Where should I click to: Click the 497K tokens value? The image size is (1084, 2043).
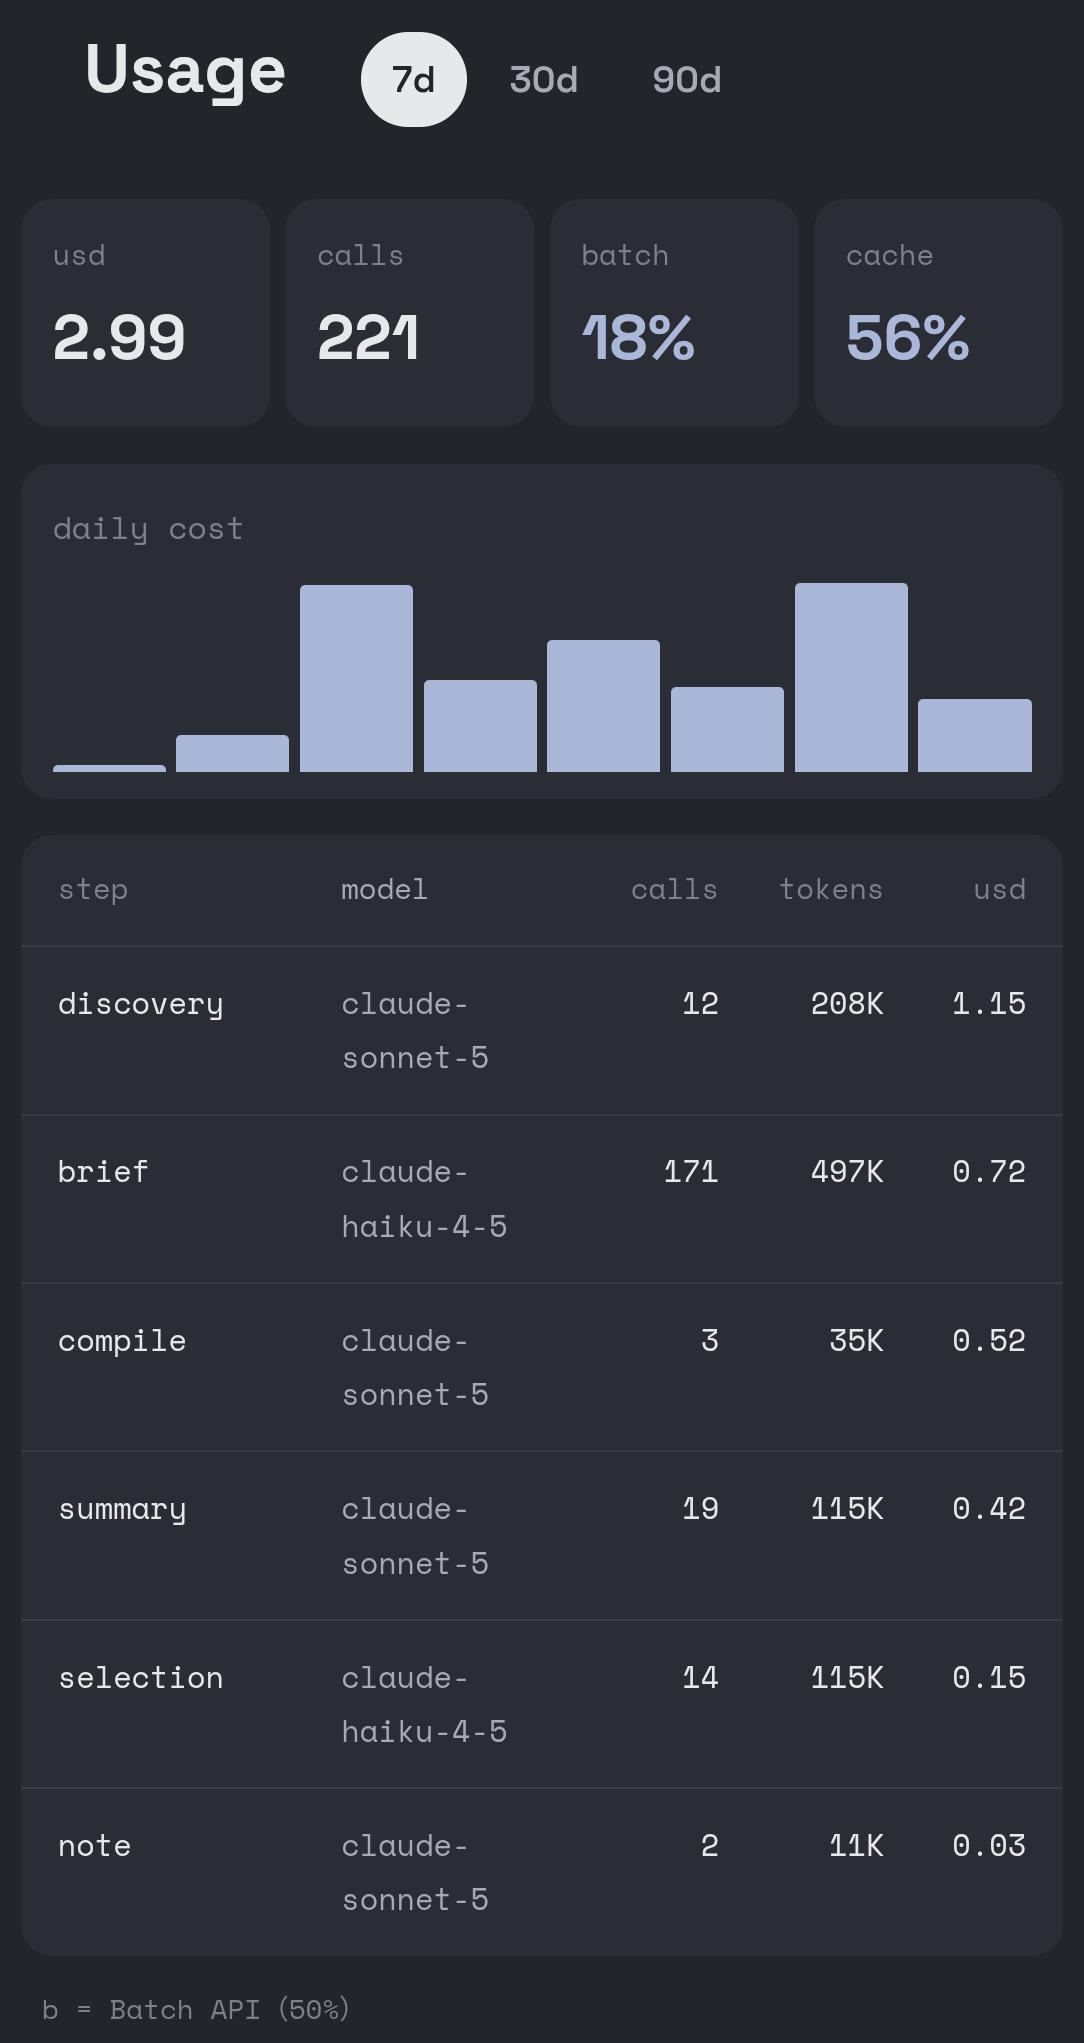click(x=847, y=1171)
